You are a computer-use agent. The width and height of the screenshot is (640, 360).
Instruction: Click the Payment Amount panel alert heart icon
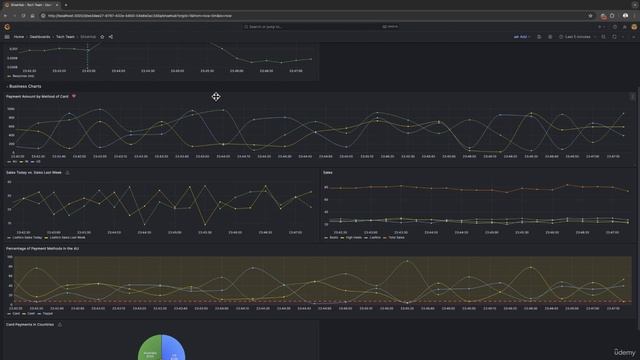click(74, 96)
